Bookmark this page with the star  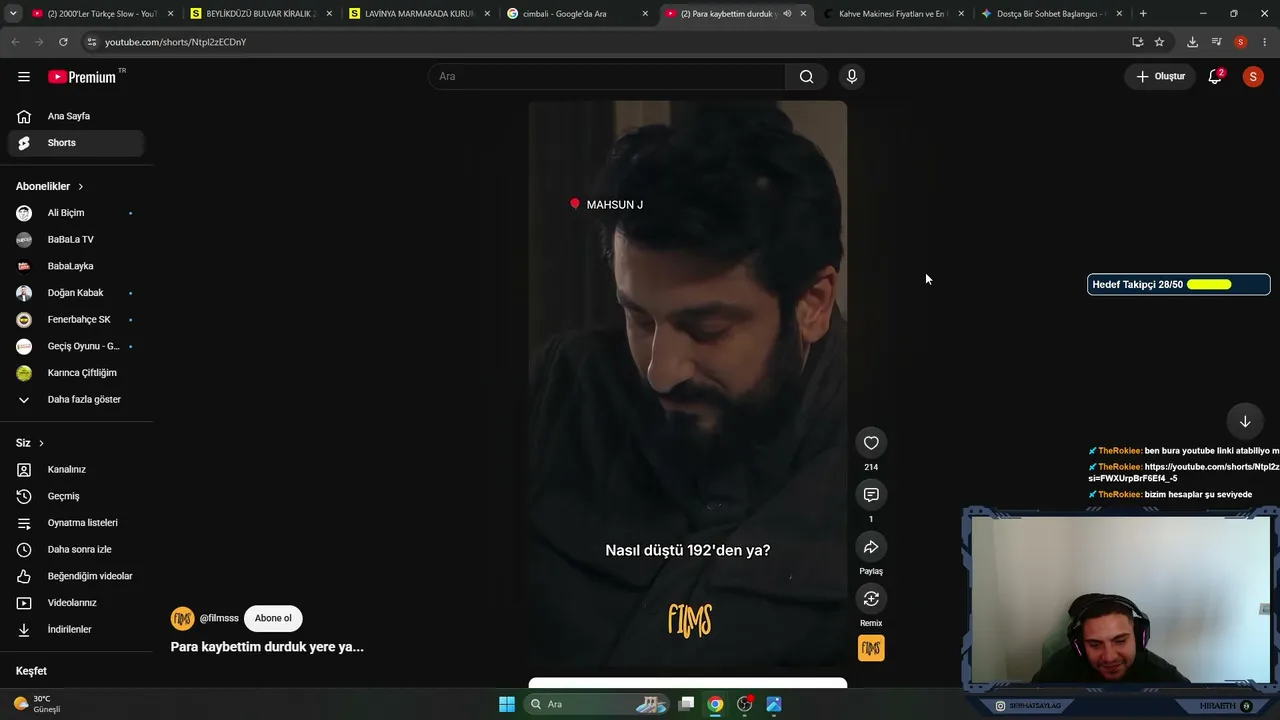(x=1159, y=42)
